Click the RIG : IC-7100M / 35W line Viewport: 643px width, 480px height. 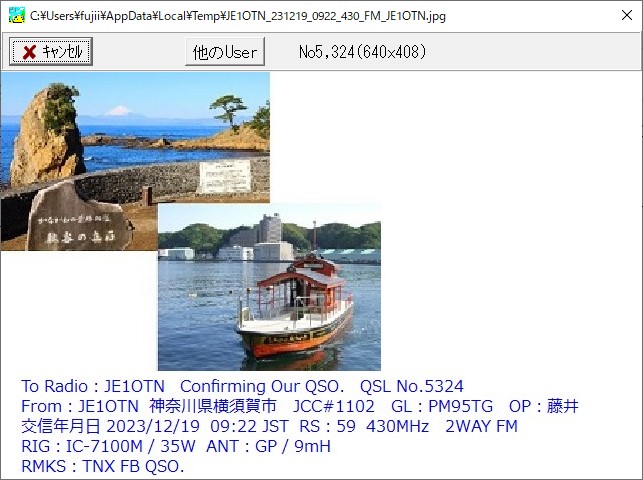(x=108, y=446)
